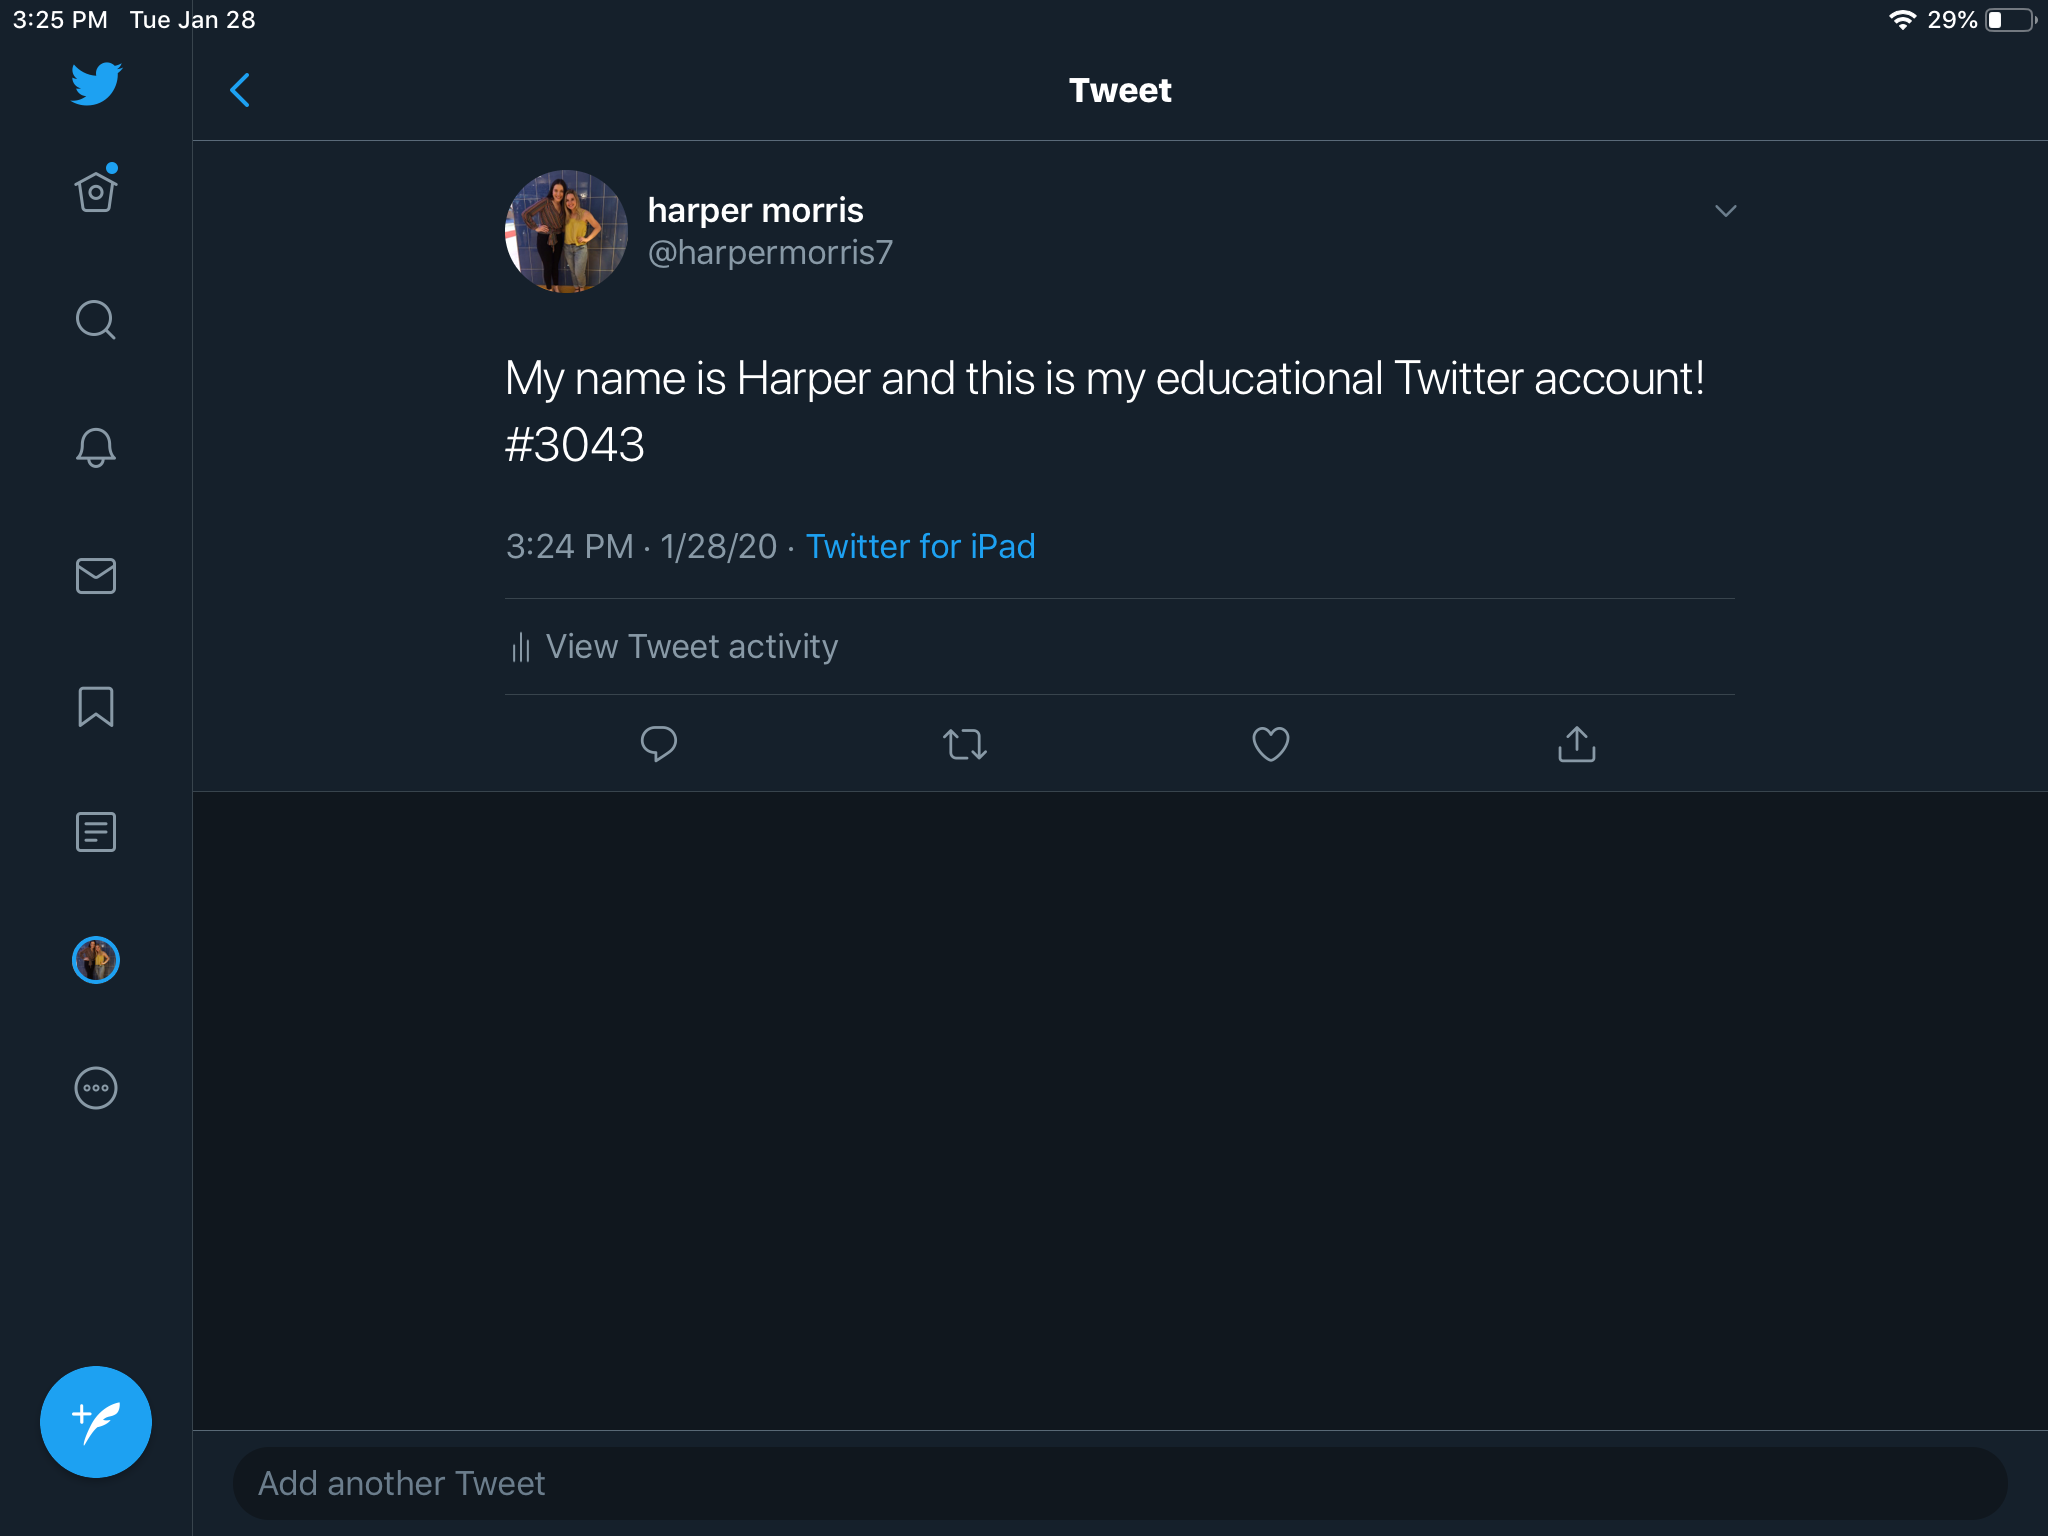Image resolution: width=2048 pixels, height=1536 pixels.
Task: Open the Twitter for iPad link
Action: click(x=920, y=547)
